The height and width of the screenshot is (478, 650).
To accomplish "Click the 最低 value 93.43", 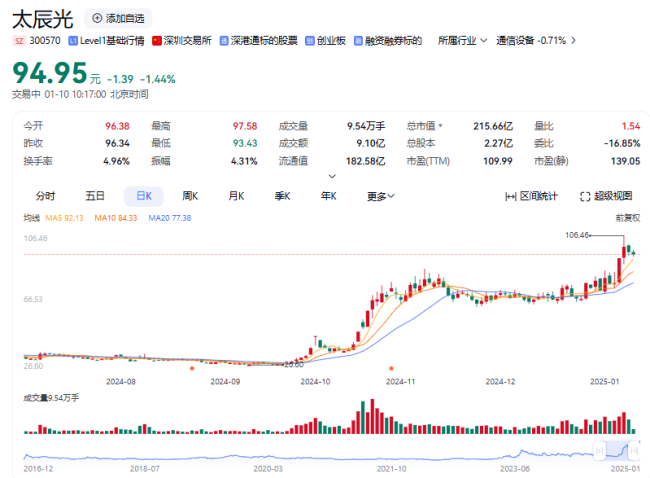I will point(245,143).
